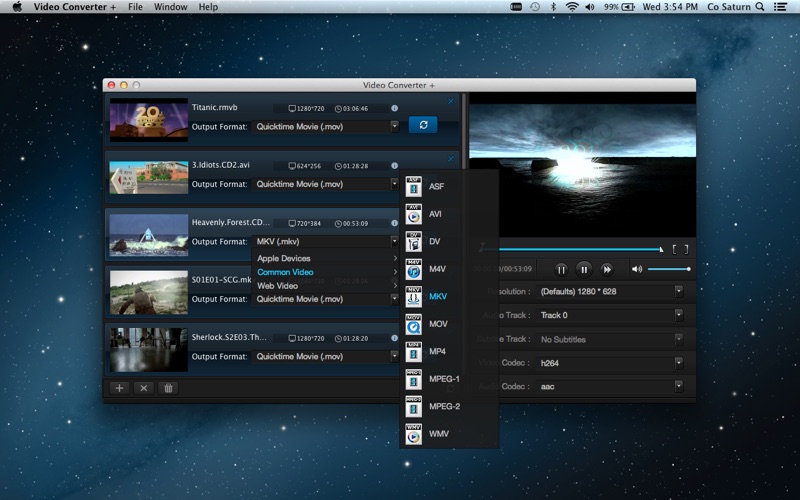The height and width of the screenshot is (500, 800).
Task: Click the Co Saturn user name
Action: pyautogui.click(x=729, y=7)
